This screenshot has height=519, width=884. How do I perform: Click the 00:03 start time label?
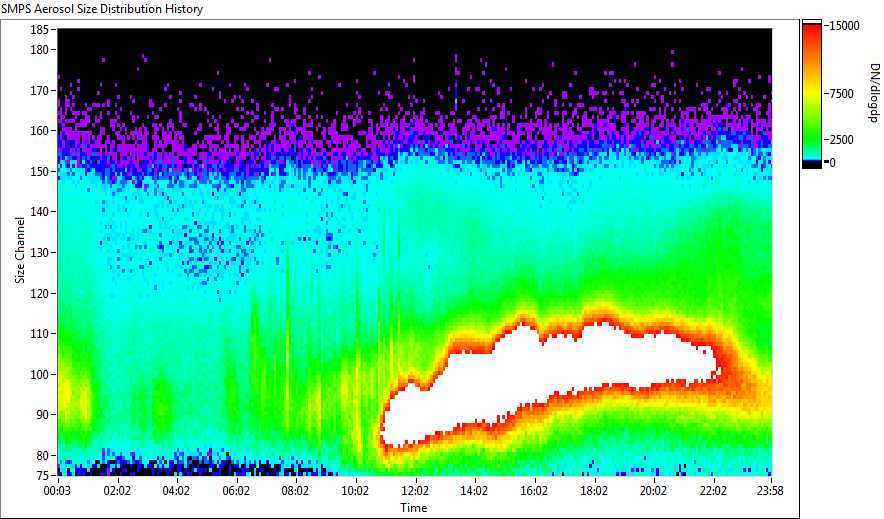click(58, 491)
